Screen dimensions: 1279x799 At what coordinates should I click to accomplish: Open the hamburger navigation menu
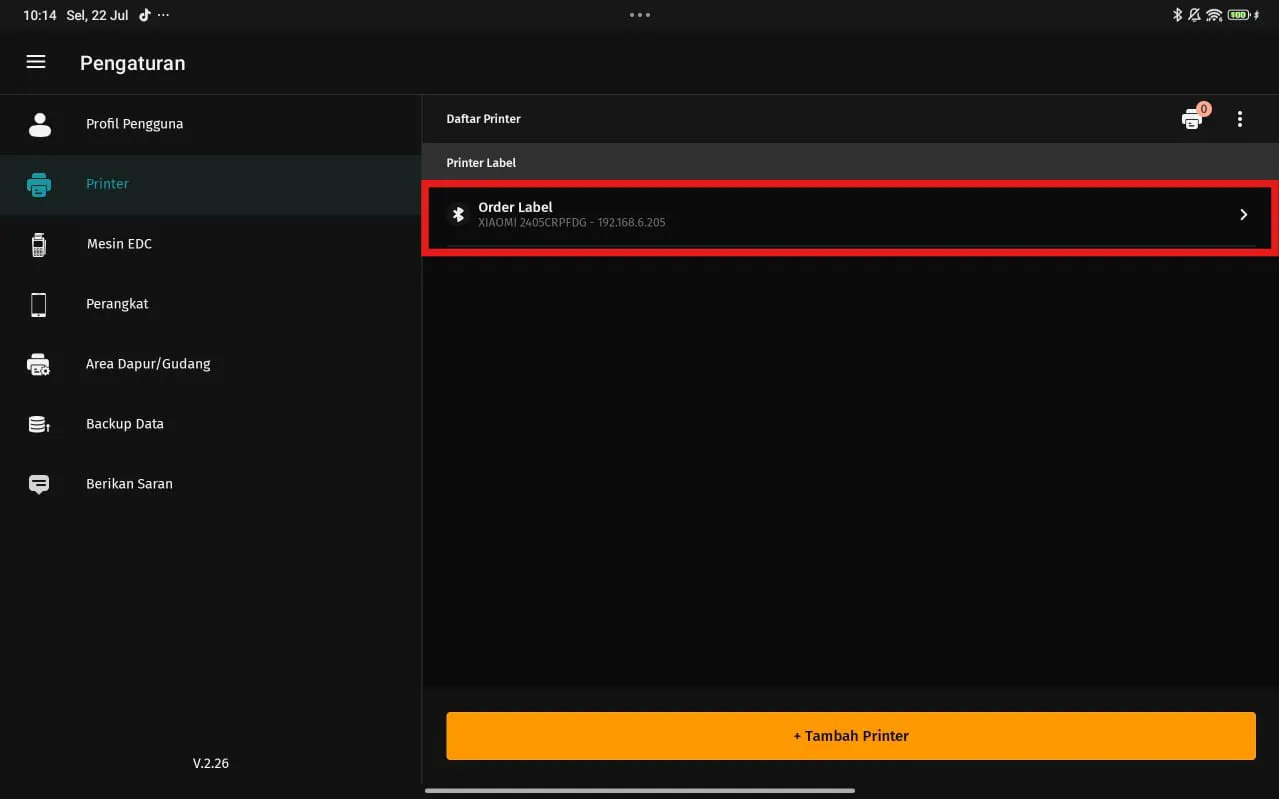click(36, 62)
